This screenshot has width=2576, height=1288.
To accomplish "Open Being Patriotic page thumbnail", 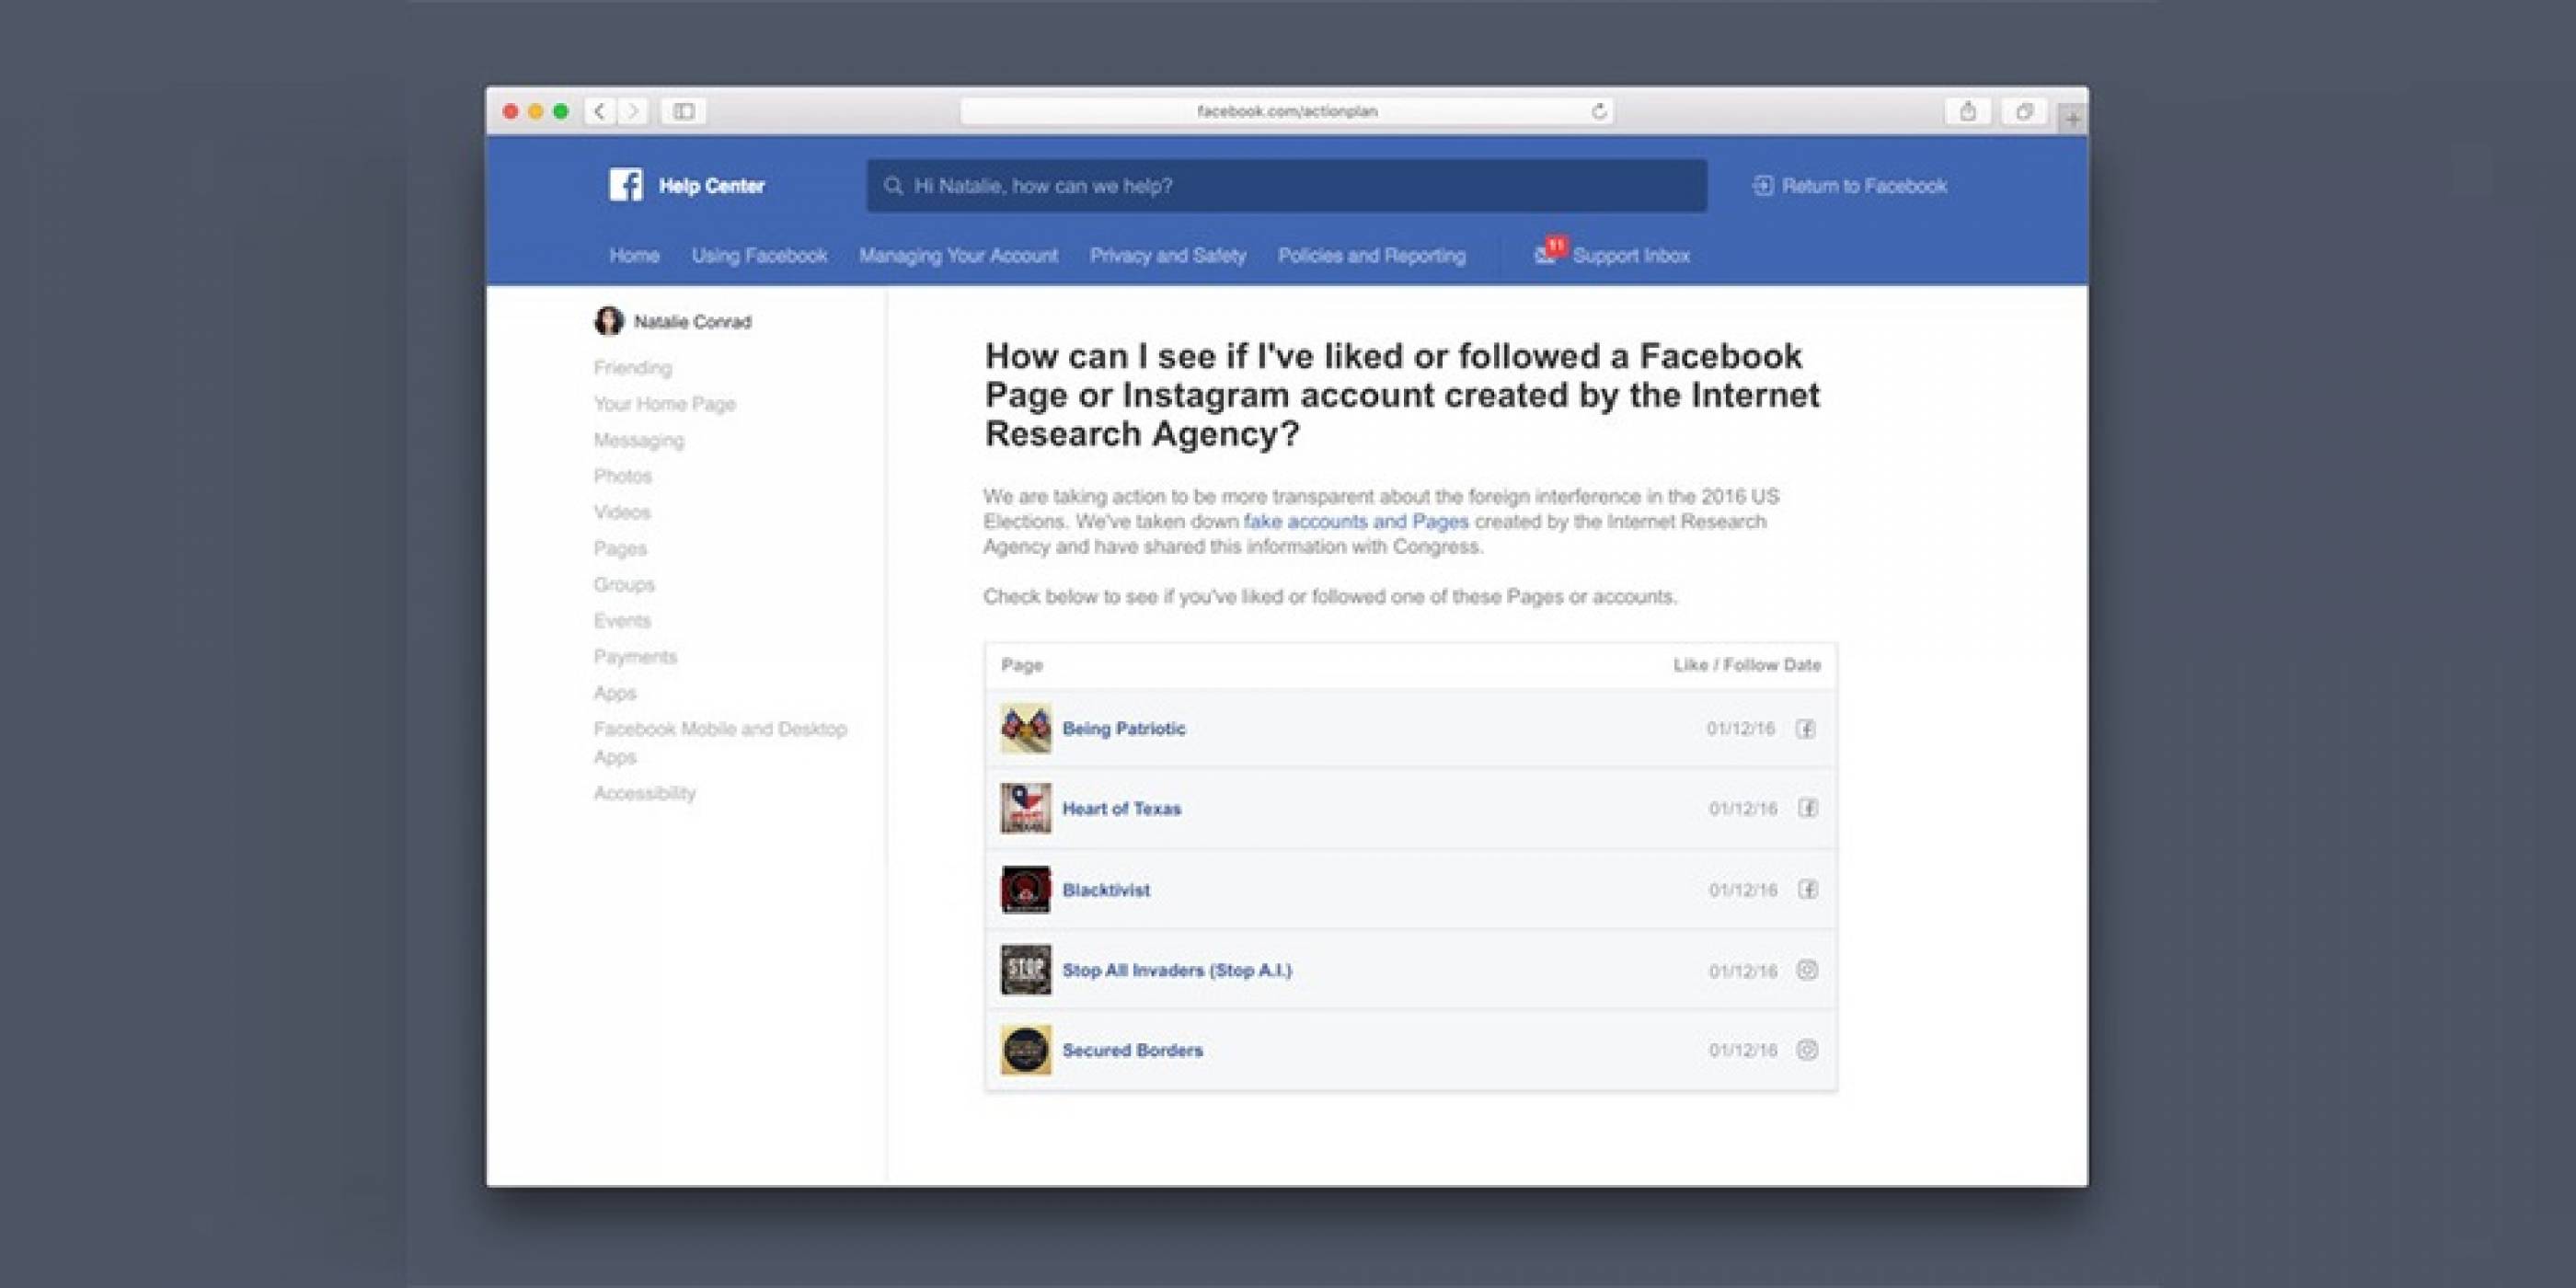I will point(1026,728).
